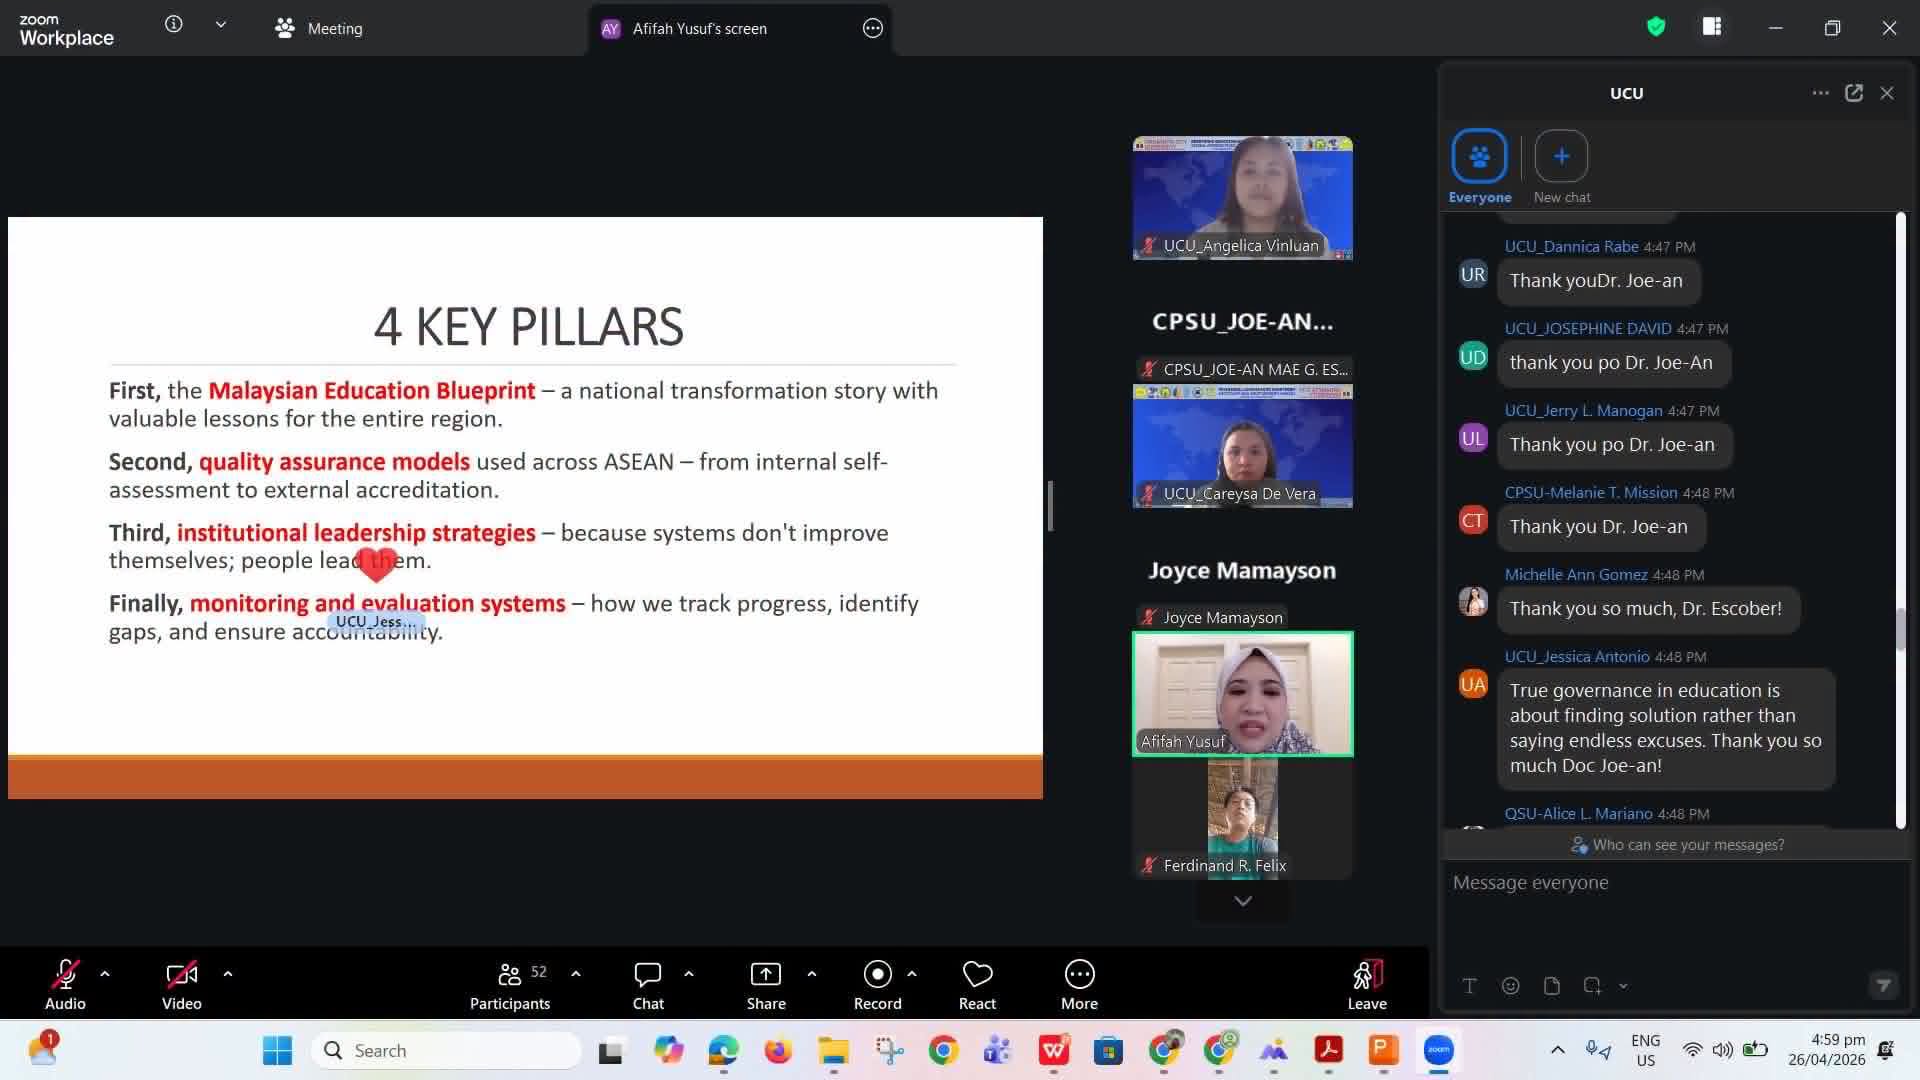Screen dimensions: 1920x1080
Task: Pop out the UCU chat window
Action: [1854, 93]
